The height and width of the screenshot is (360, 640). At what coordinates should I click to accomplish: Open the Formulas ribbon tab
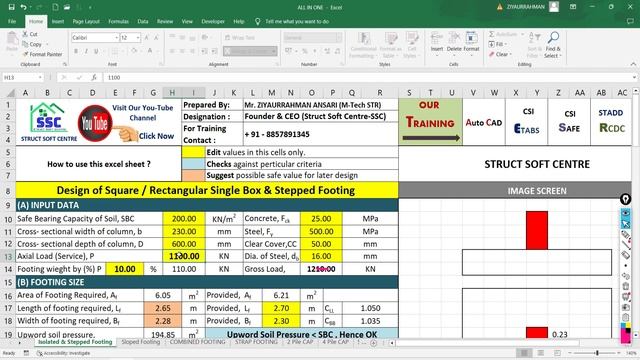118,21
